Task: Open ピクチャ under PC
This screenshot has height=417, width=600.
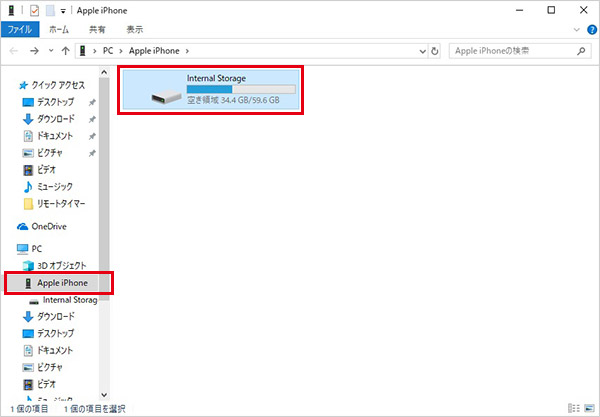Action: (42, 367)
